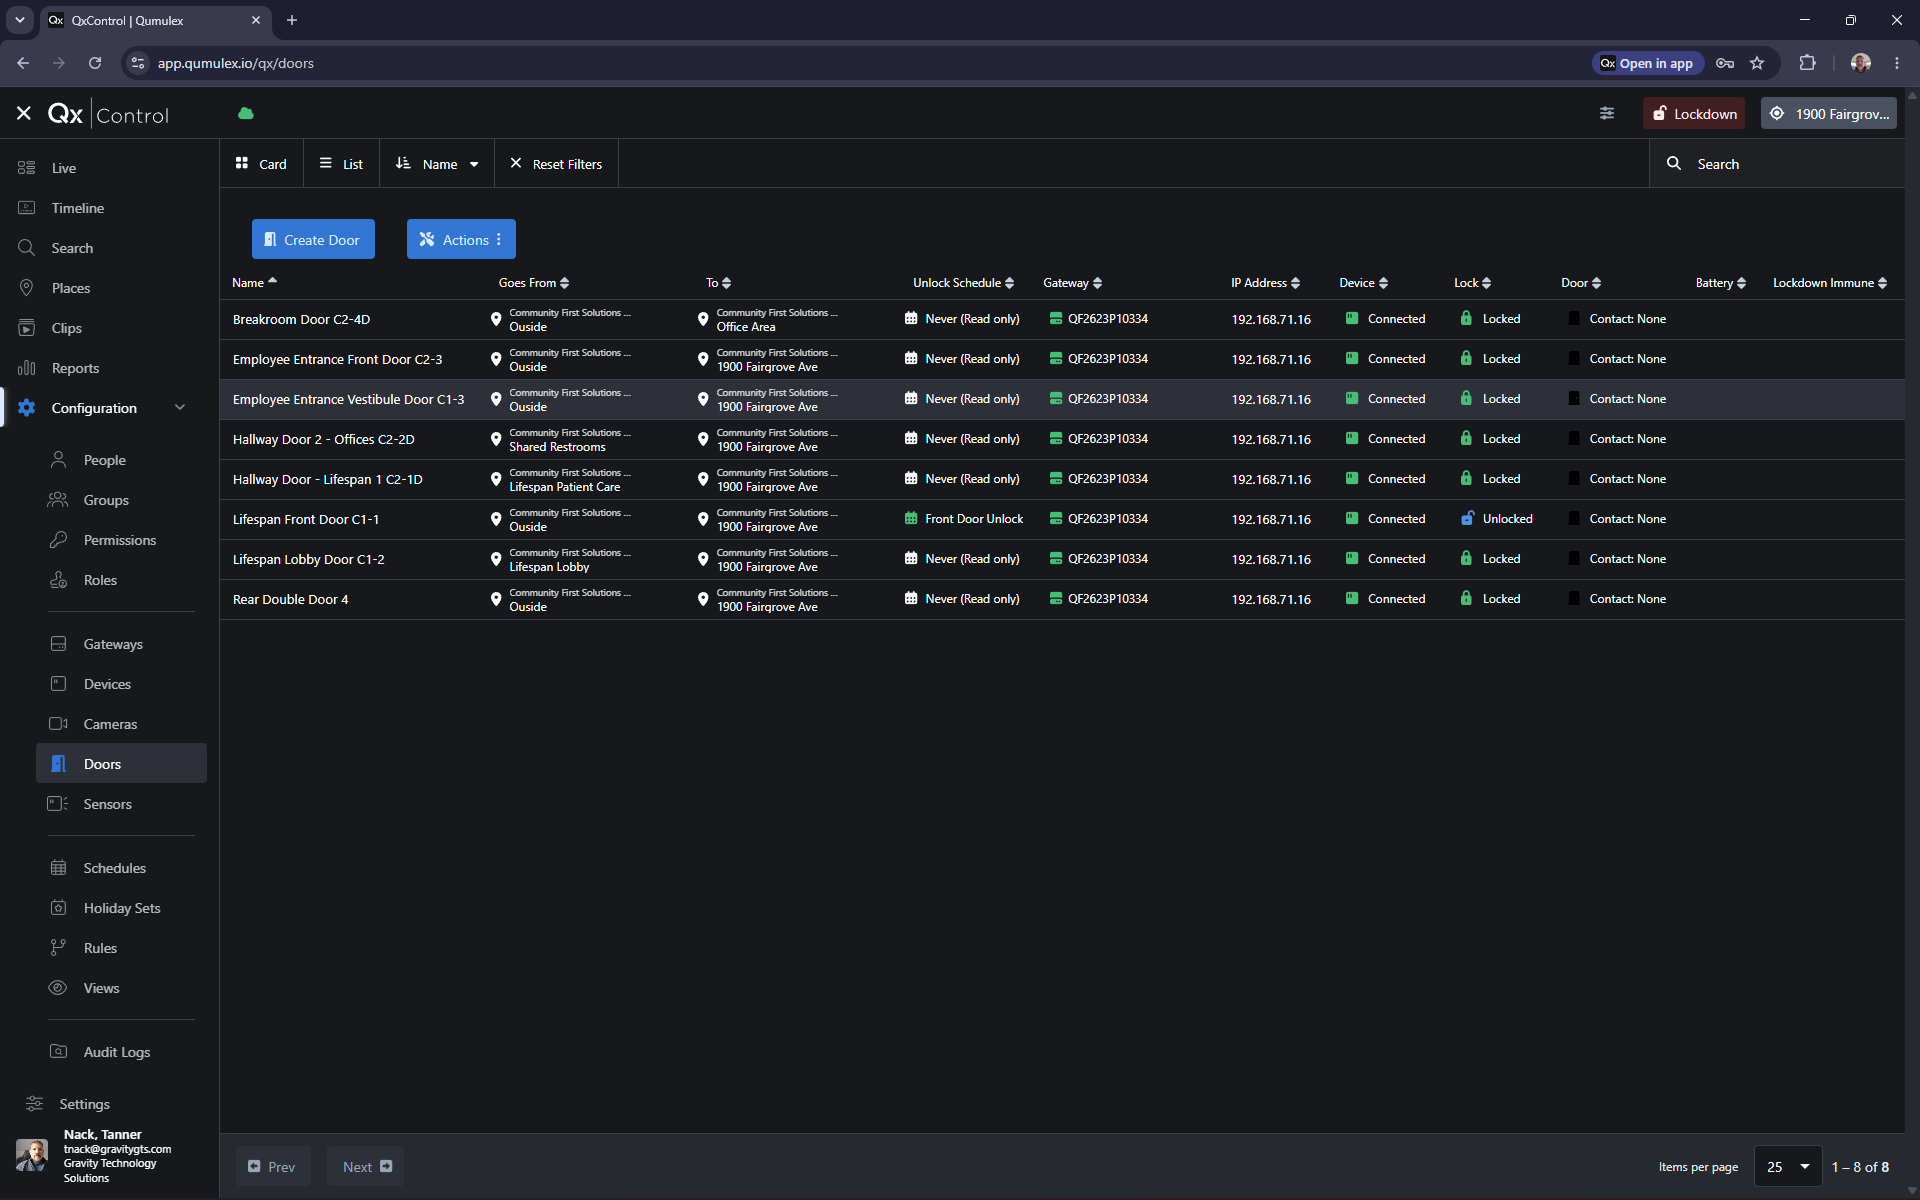Click the green cloud status icon

coord(246,114)
